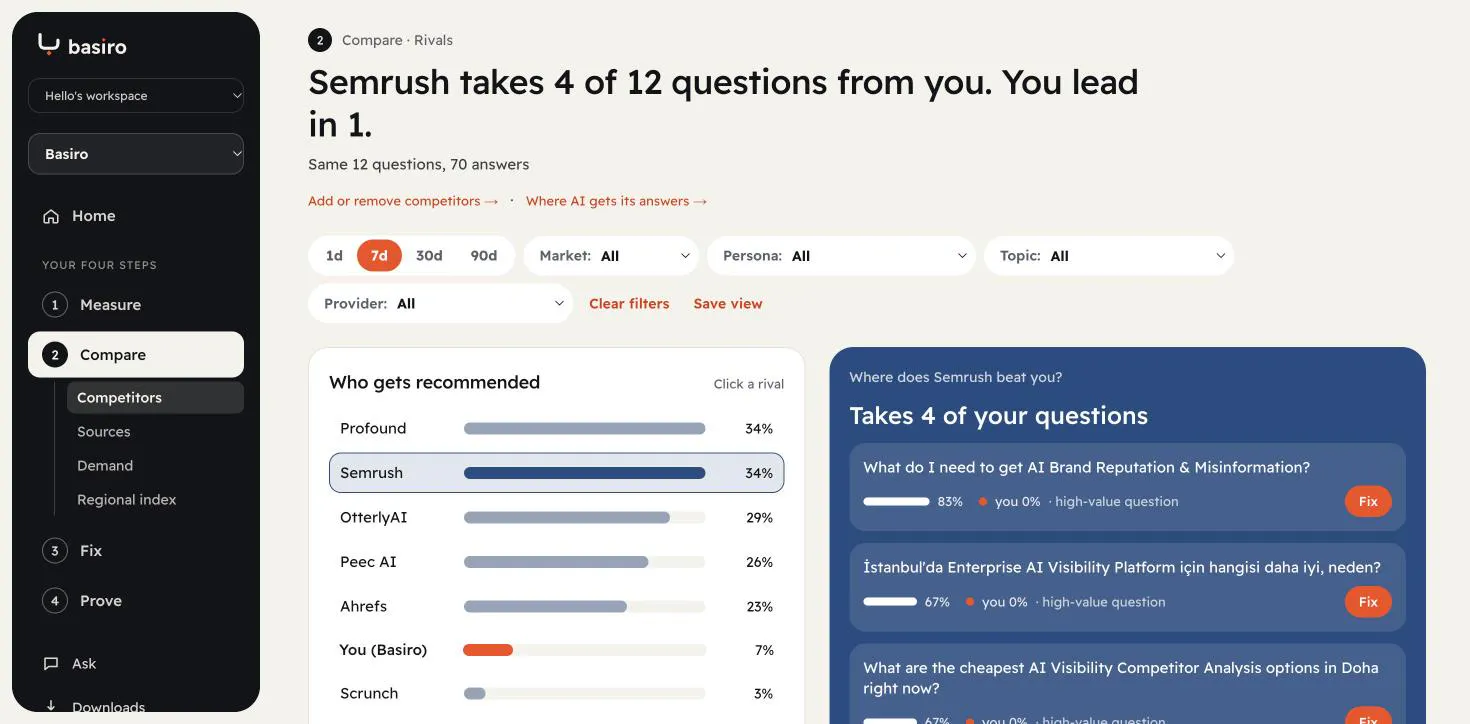
Task: Select the Peec AI rival row
Action: 557,562
